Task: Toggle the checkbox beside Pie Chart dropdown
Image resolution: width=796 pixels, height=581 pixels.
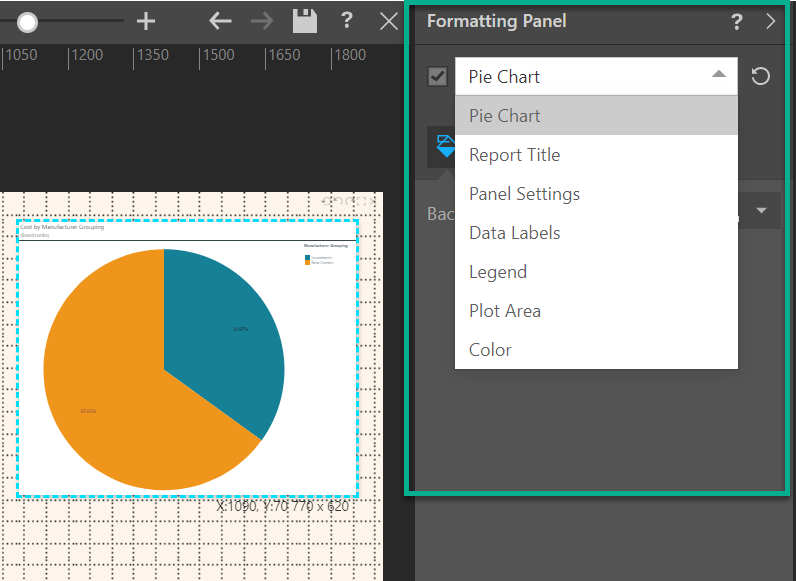Action: tap(437, 76)
